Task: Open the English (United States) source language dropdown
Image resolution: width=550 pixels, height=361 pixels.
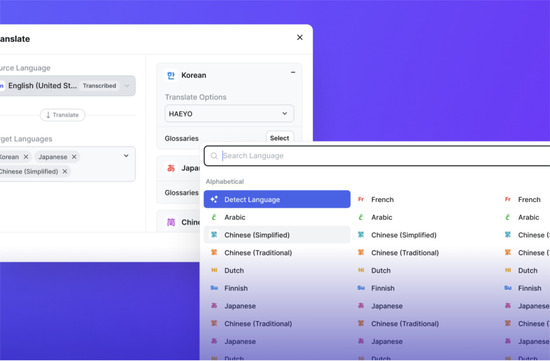Action: tap(67, 86)
